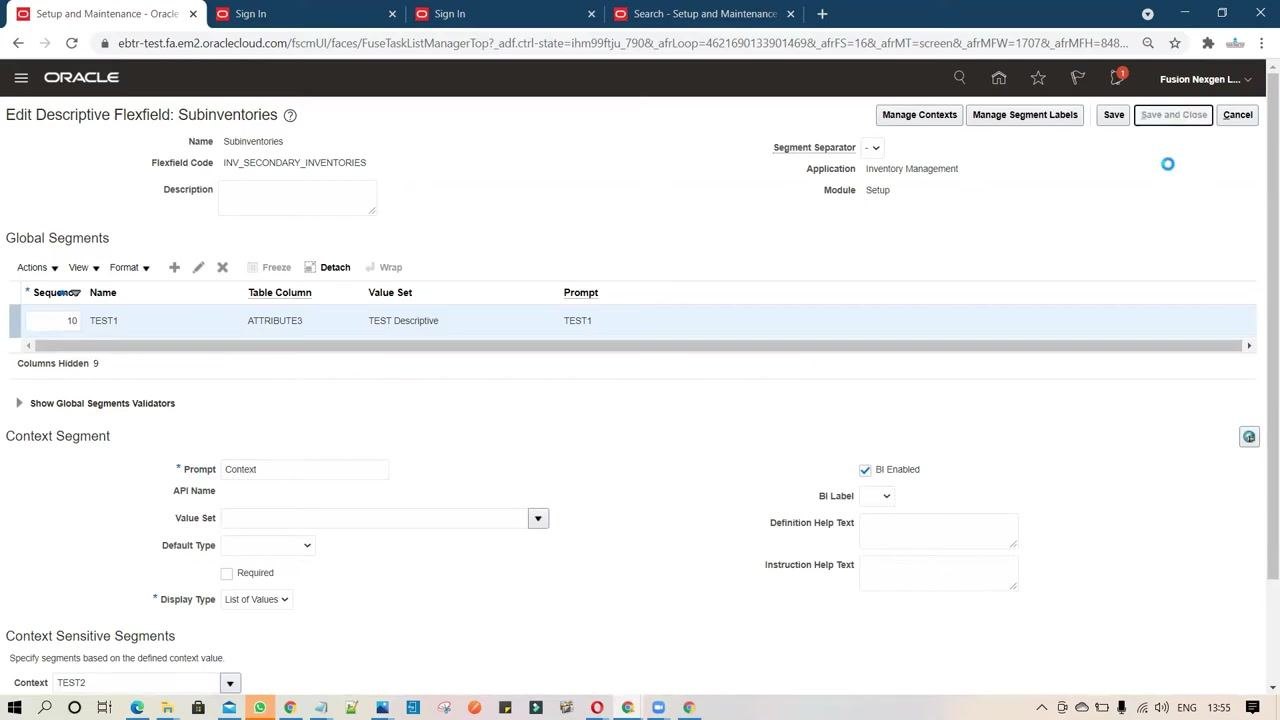Edit selected global segment with pencil icon
Image resolution: width=1280 pixels, height=720 pixels.
(198, 267)
